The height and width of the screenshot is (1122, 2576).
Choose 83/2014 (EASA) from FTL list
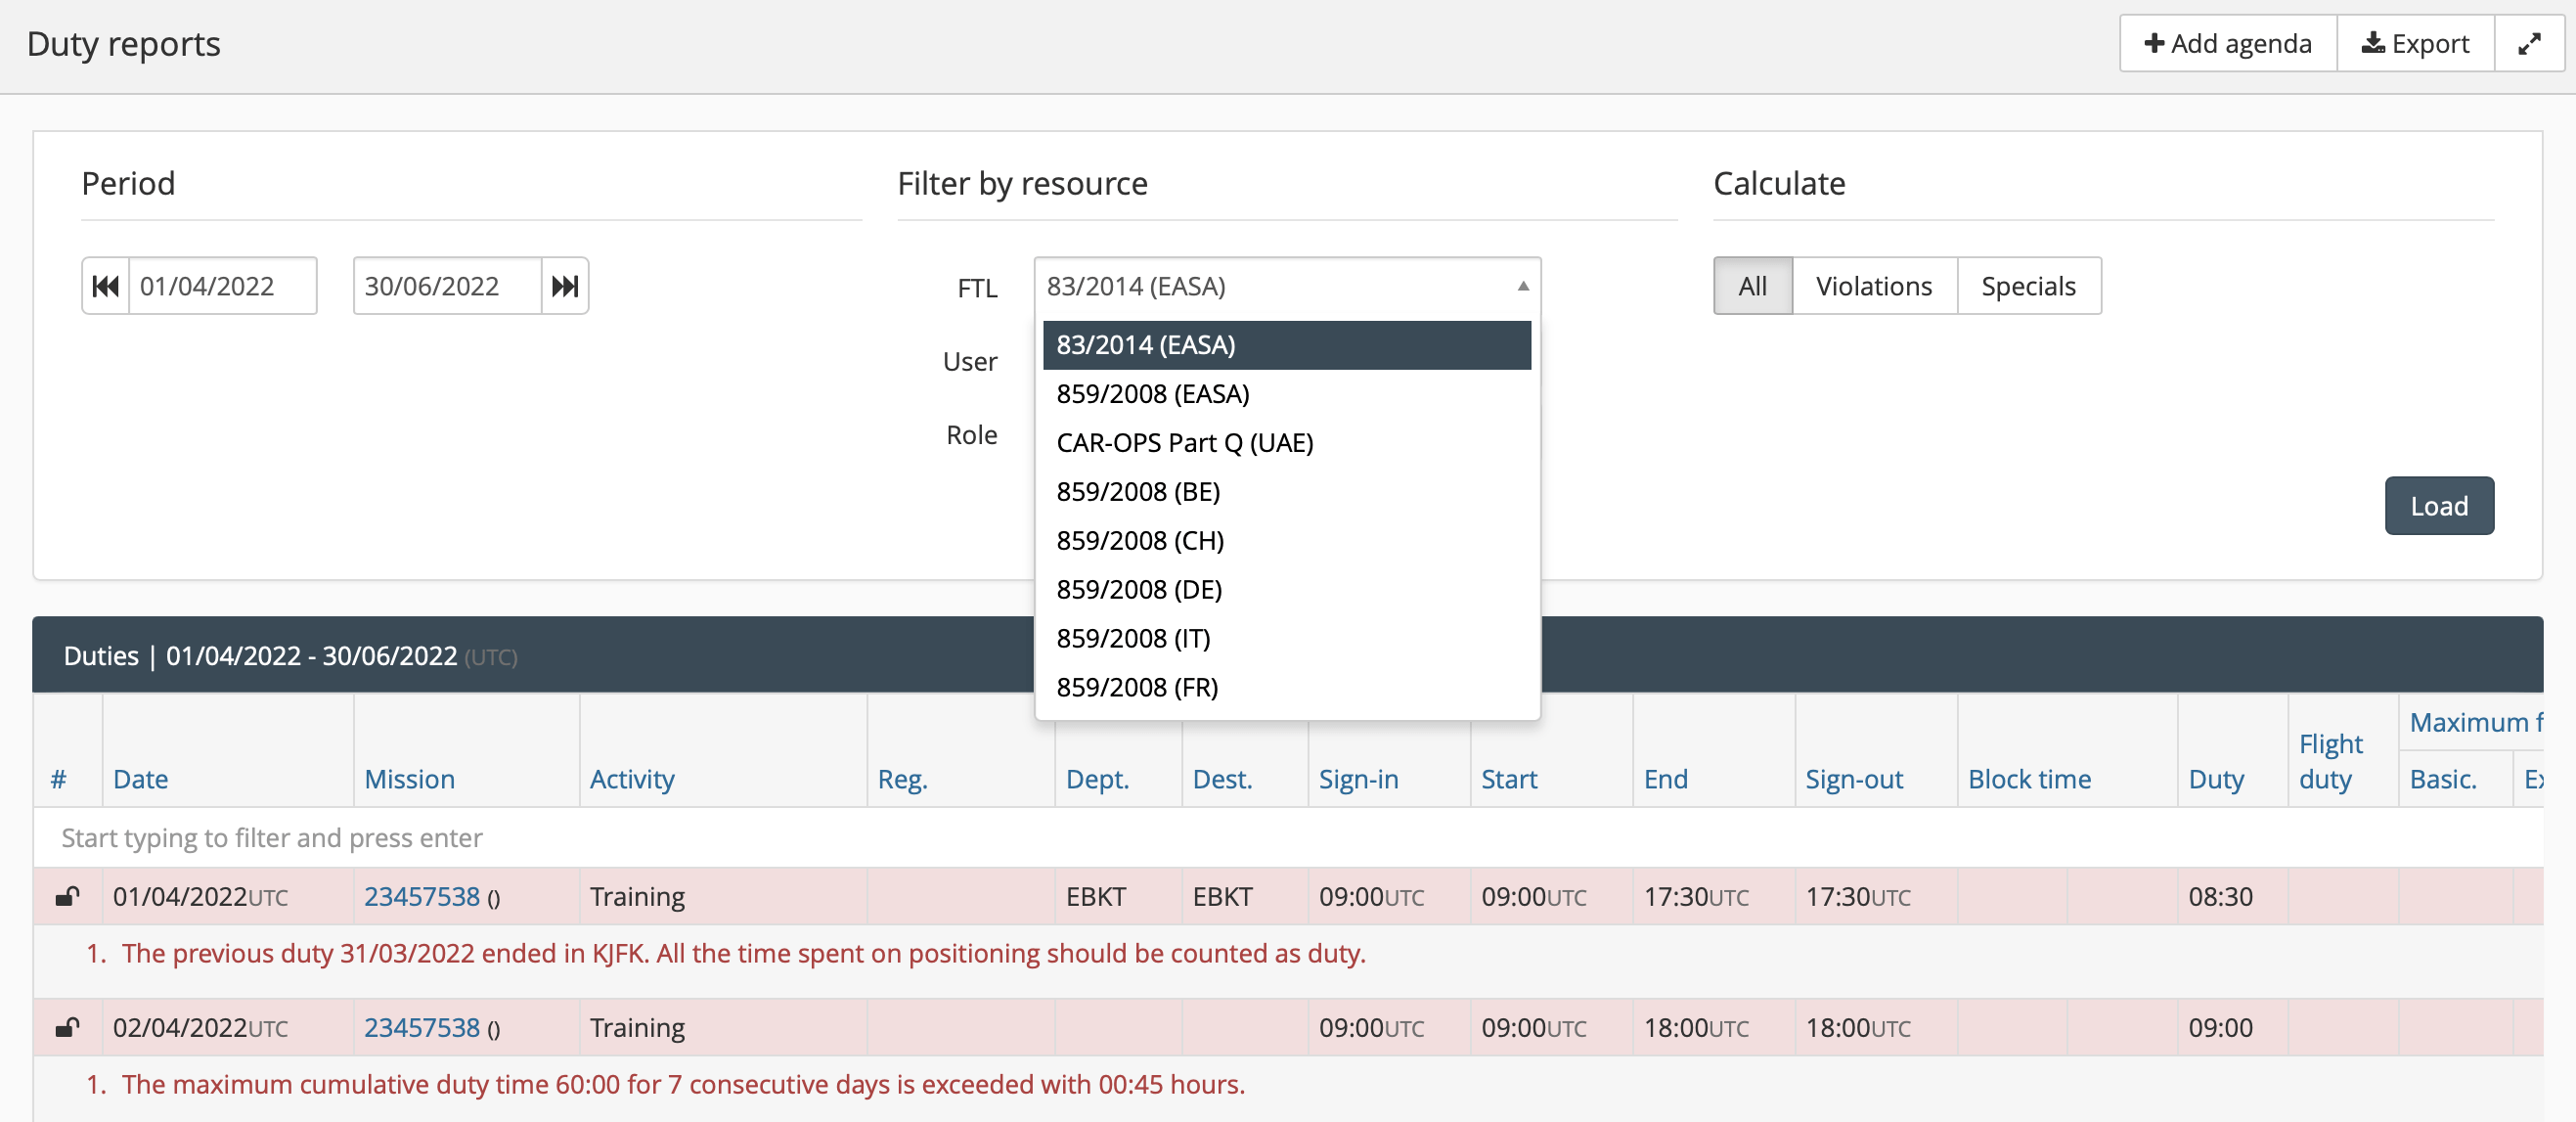pyautogui.click(x=1287, y=345)
